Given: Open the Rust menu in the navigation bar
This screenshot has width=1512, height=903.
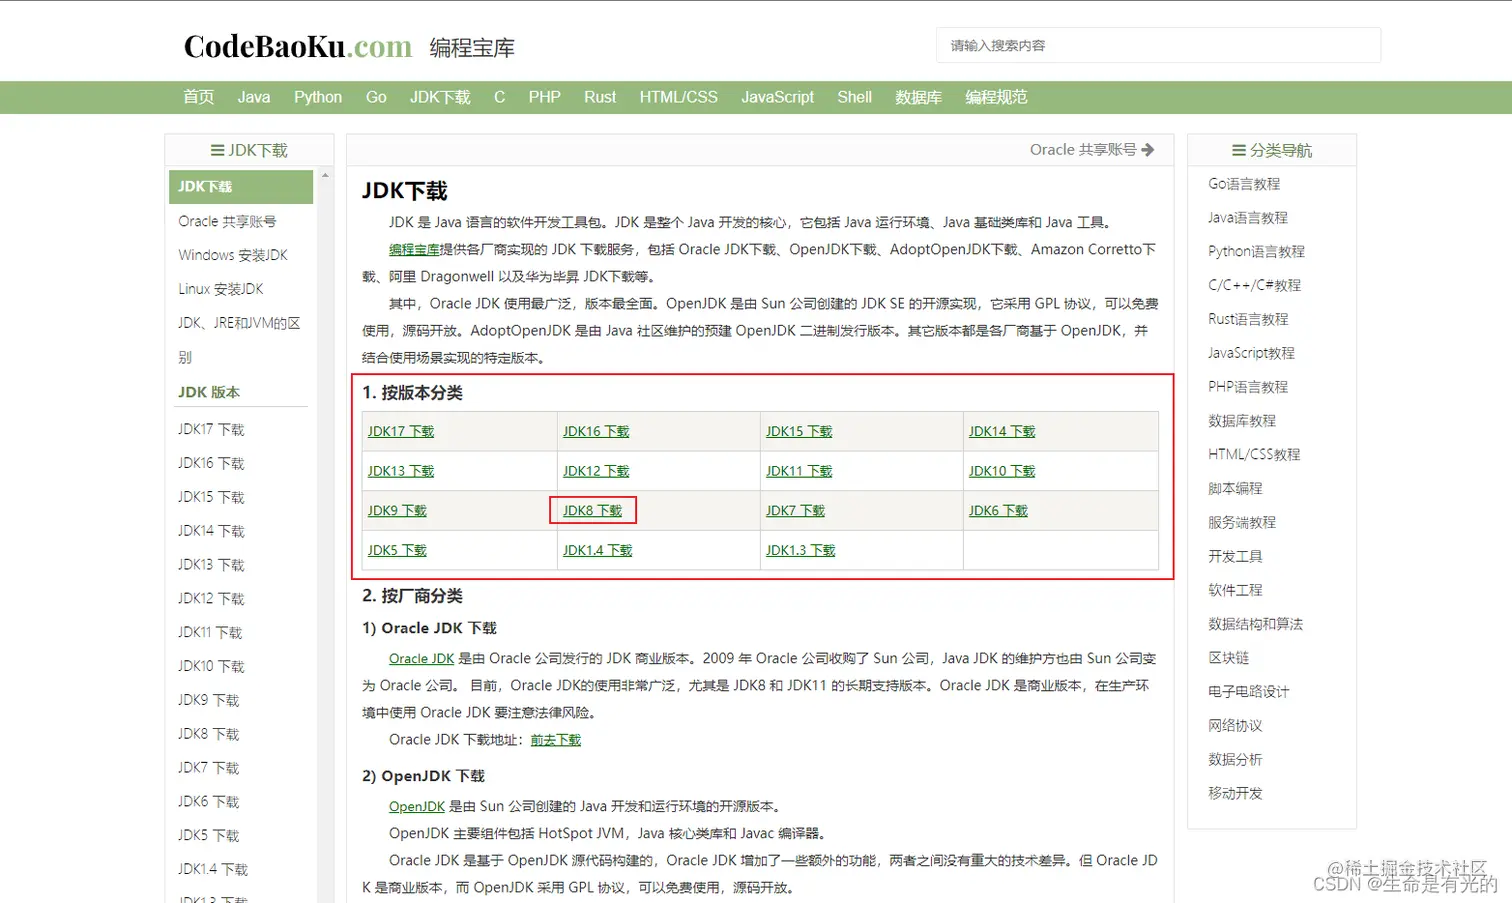Looking at the screenshot, I should 599,97.
